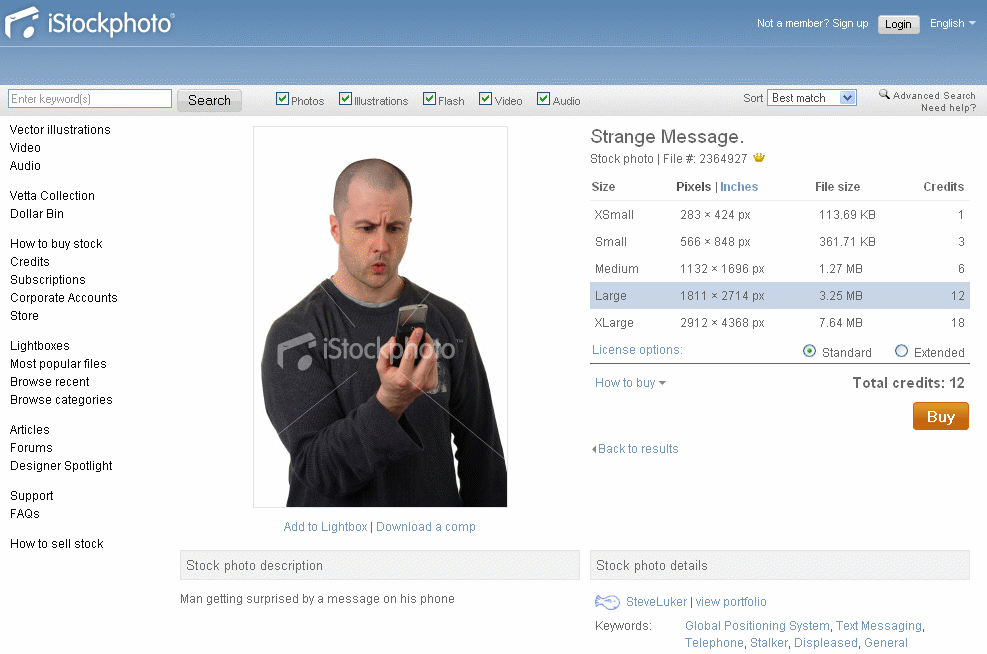
Task: Click the Stalker keyword
Action: (769, 643)
